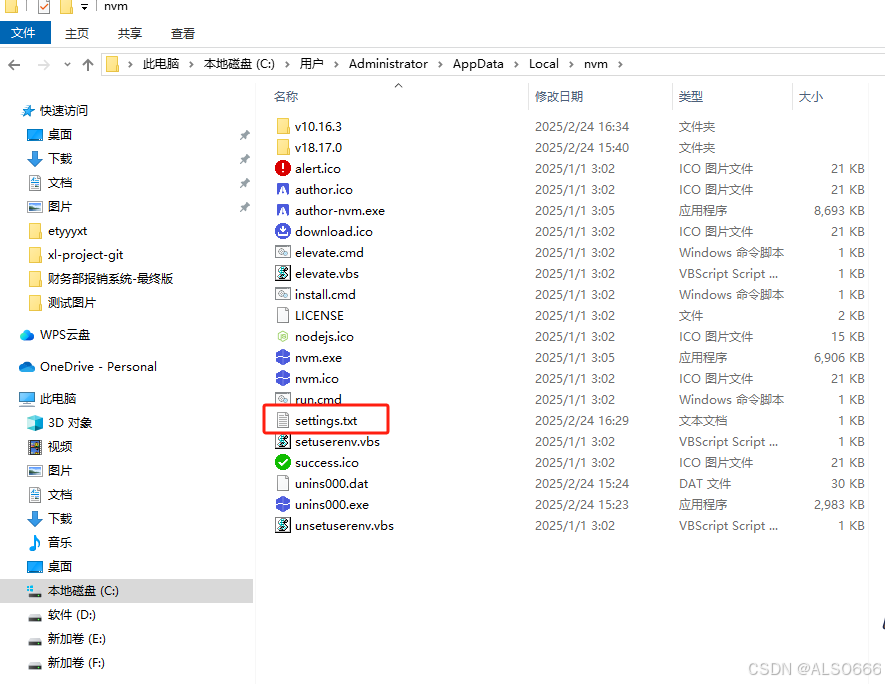Open 音乐 library in sidebar
The width and height of the screenshot is (885, 684).
[60, 542]
